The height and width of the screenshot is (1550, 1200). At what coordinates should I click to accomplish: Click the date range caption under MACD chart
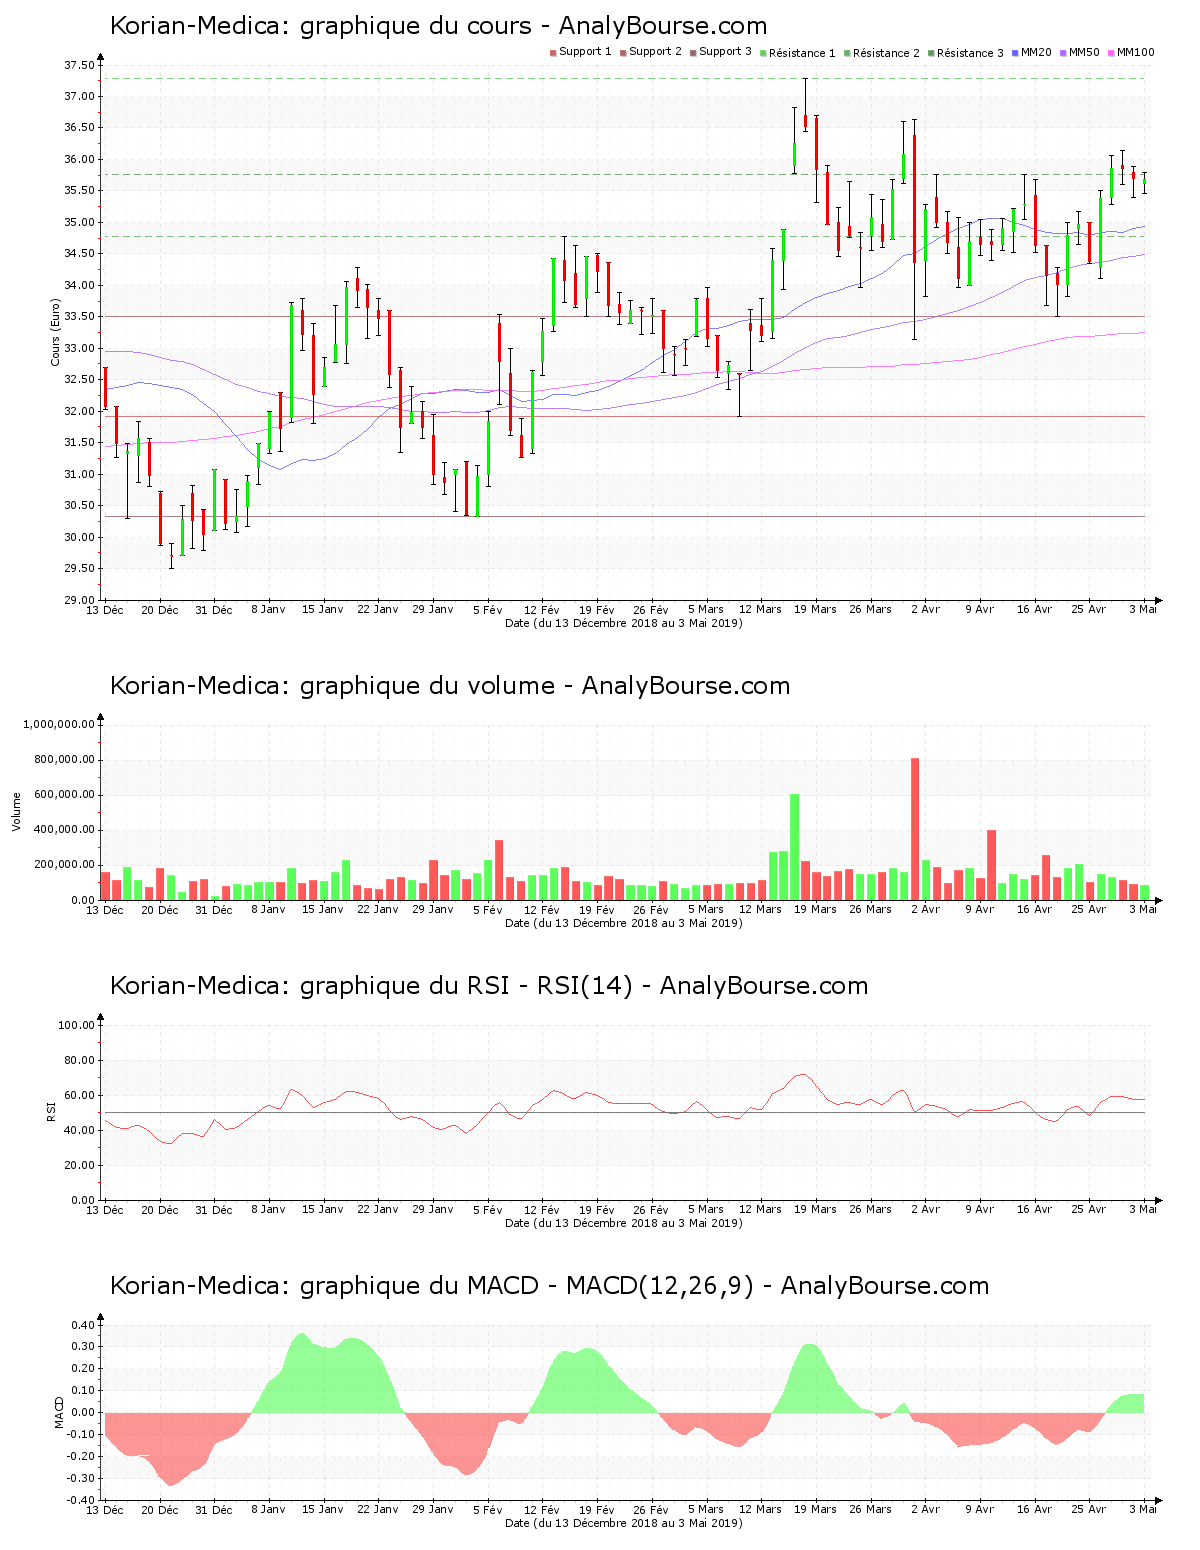point(624,1523)
